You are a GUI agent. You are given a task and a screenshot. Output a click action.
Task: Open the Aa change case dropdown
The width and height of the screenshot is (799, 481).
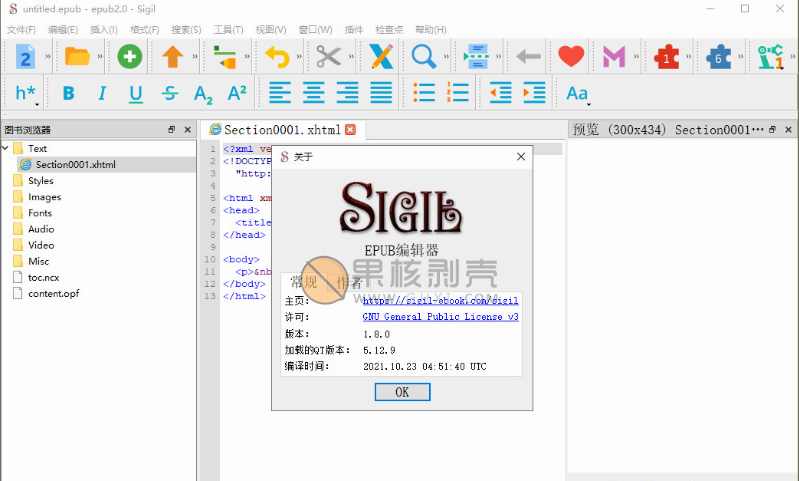point(578,94)
